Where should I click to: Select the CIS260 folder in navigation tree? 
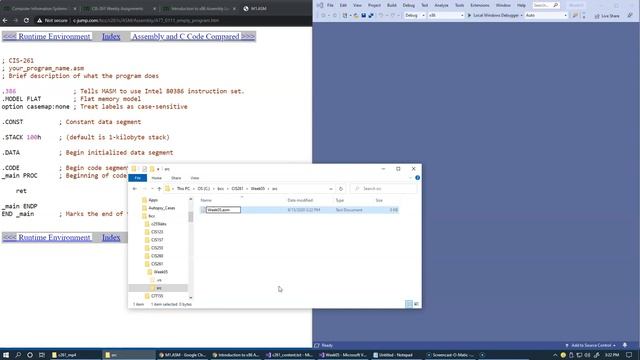(x=157, y=256)
